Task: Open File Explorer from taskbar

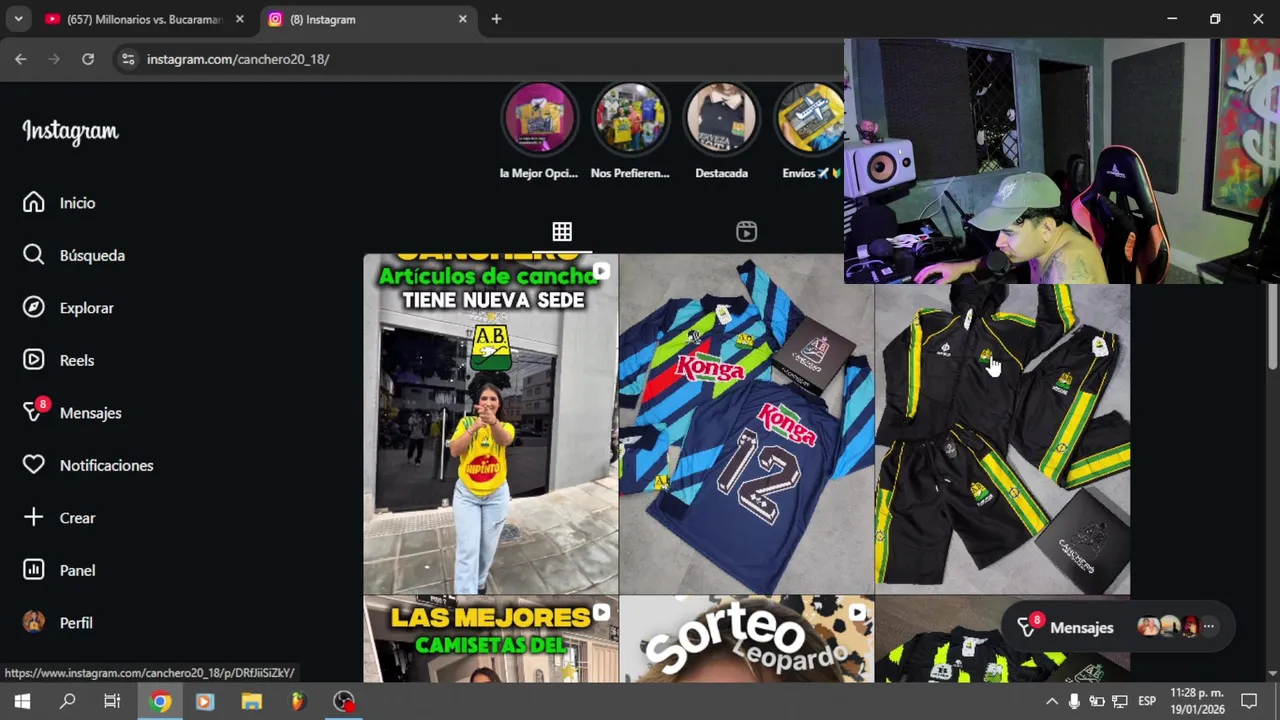Action: point(251,701)
